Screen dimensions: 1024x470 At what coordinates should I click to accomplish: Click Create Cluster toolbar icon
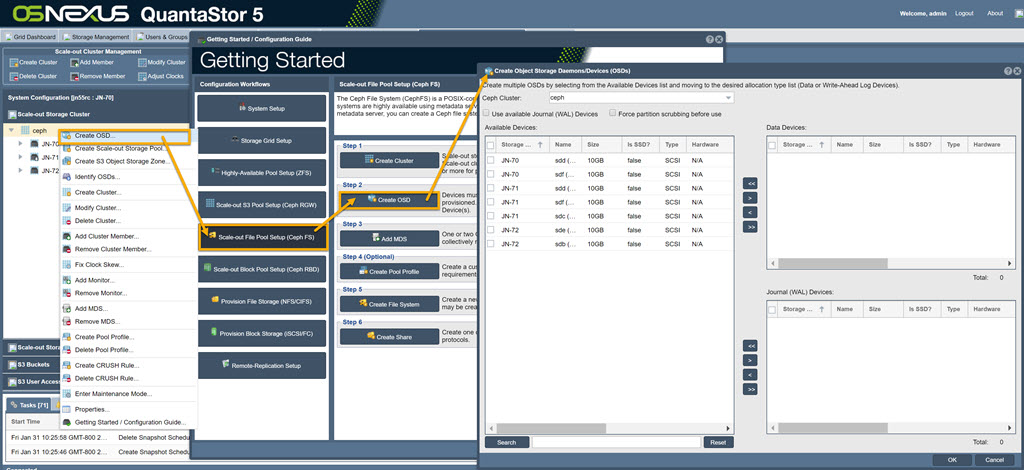[14, 63]
